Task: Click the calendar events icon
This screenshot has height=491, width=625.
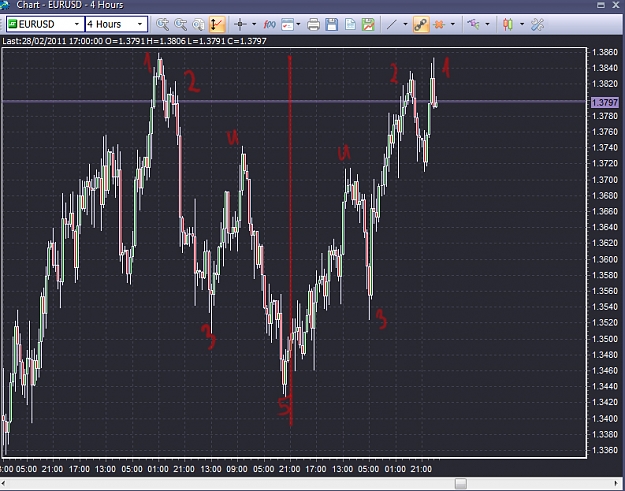Action: 287,24
